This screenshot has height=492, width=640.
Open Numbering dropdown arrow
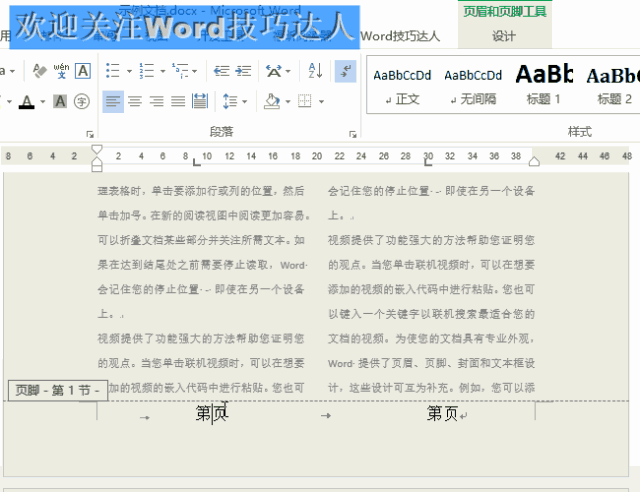pos(162,71)
